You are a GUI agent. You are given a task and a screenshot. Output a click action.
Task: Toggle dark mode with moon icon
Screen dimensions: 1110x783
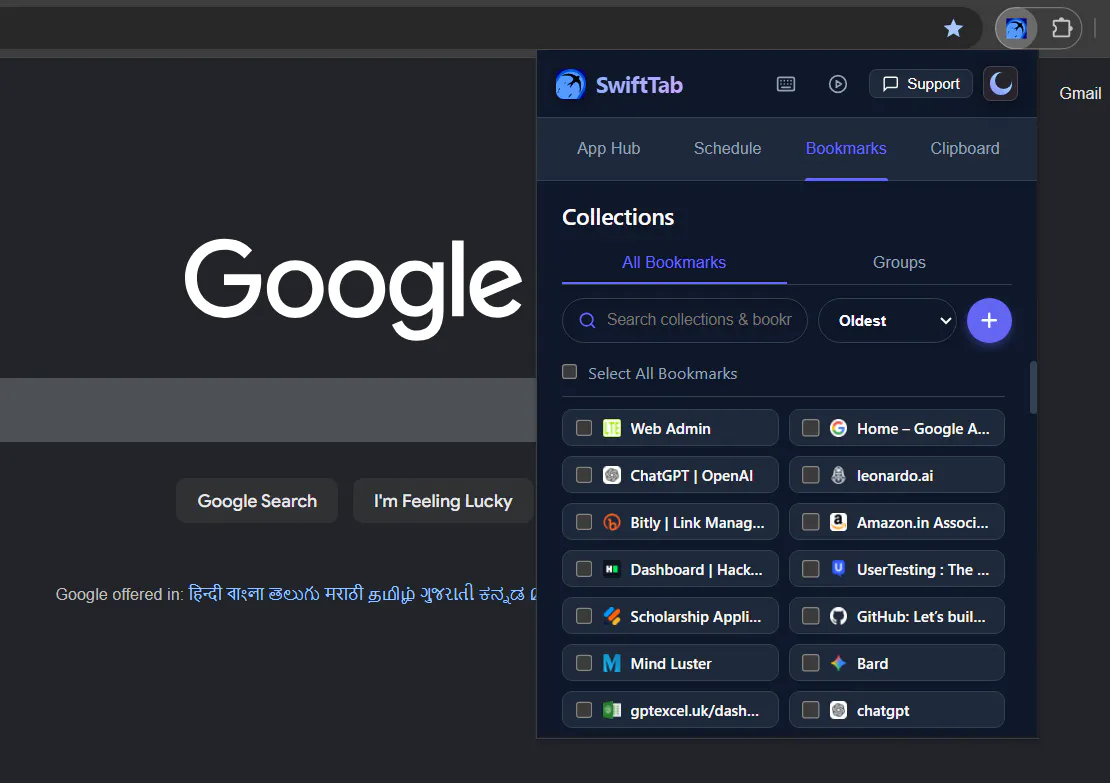pyautogui.click(x=1000, y=84)
